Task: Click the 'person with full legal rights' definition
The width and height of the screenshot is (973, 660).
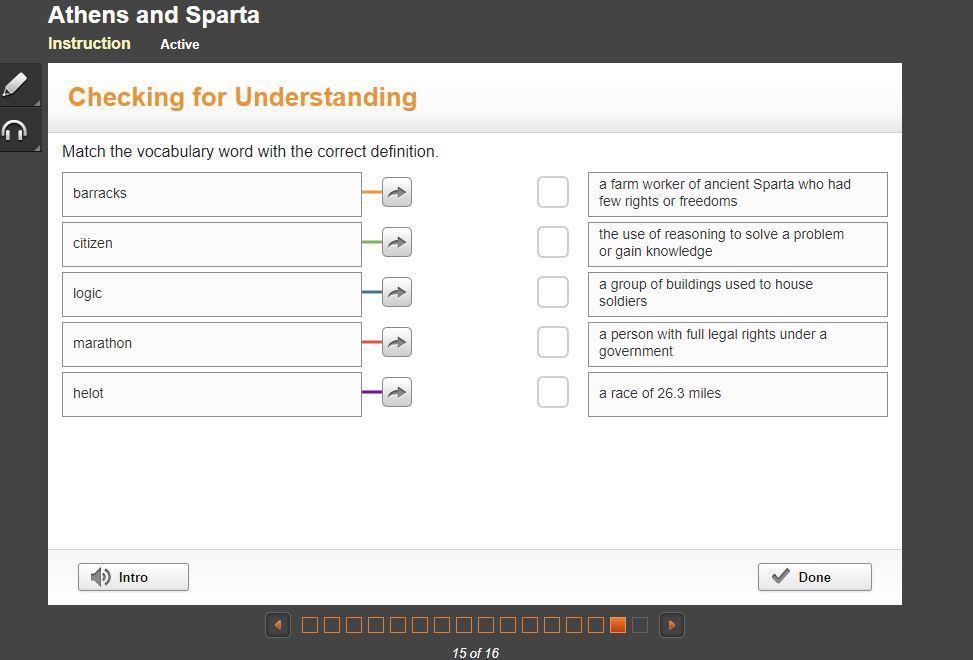Action: [738, 344]
